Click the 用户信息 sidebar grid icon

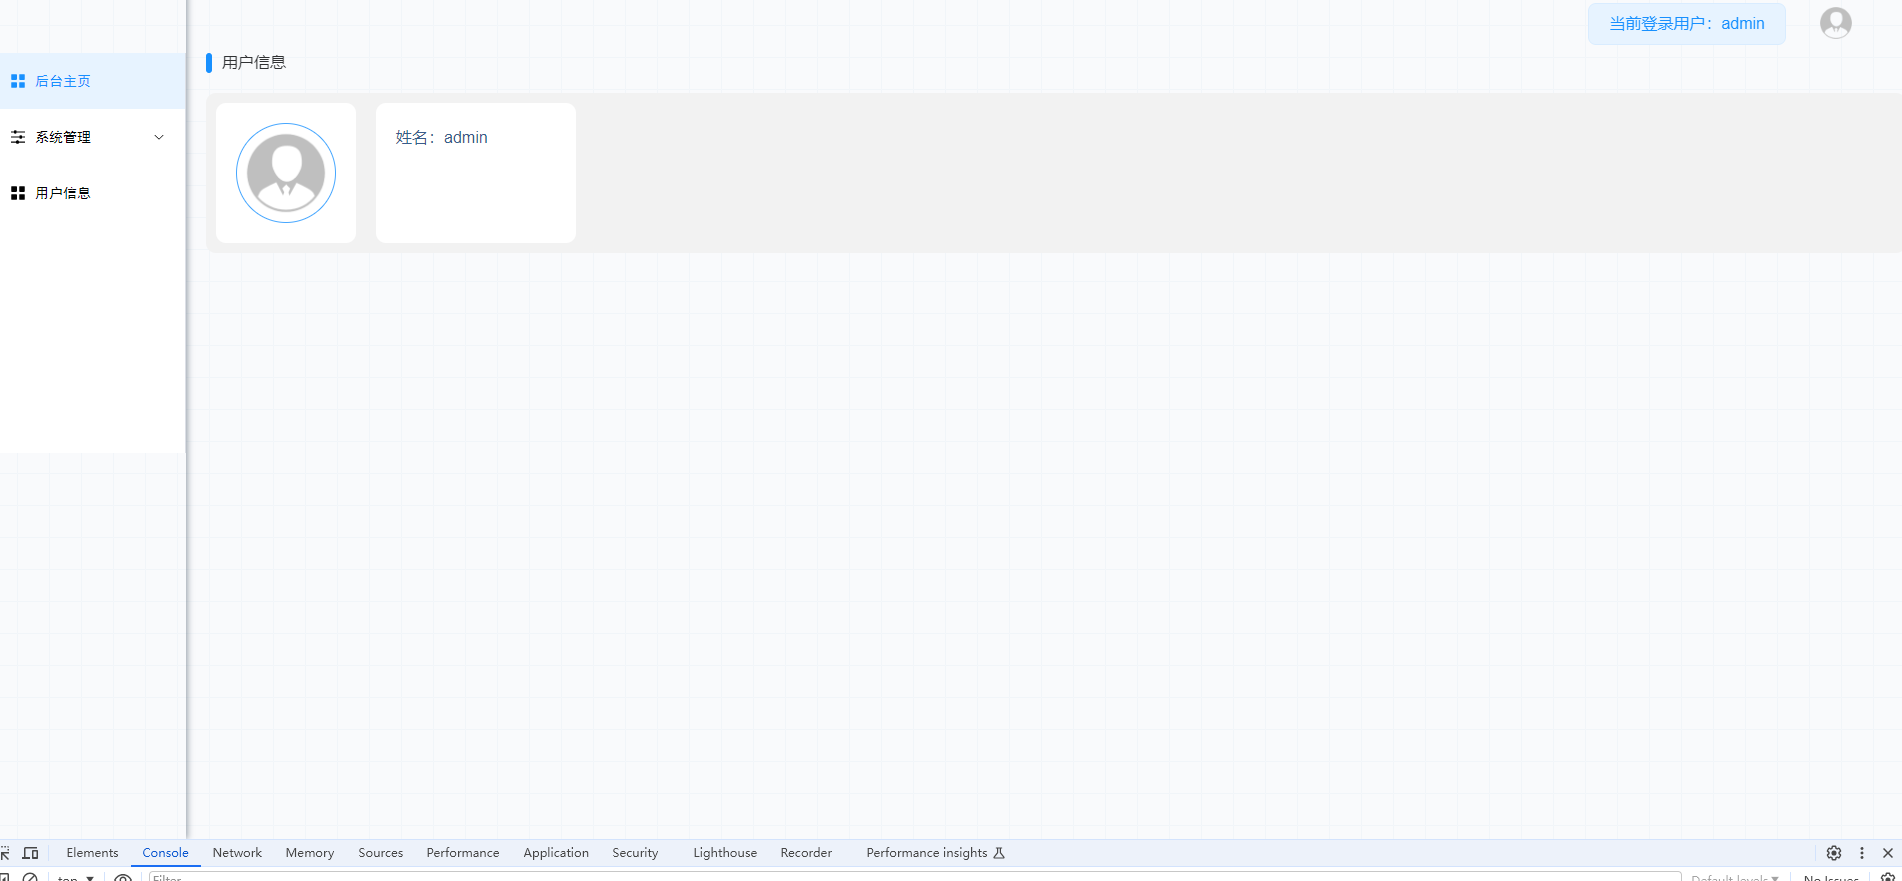pyautogui.click(x=18, y=193)
